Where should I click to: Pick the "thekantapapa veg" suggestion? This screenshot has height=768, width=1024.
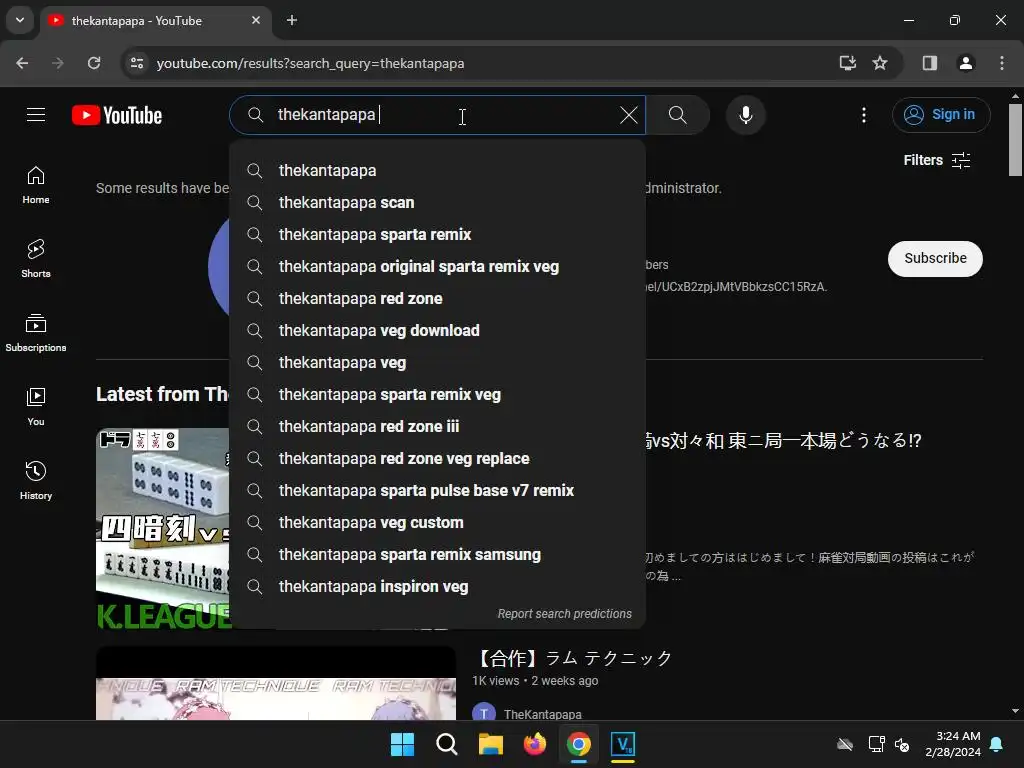[437, 362]
